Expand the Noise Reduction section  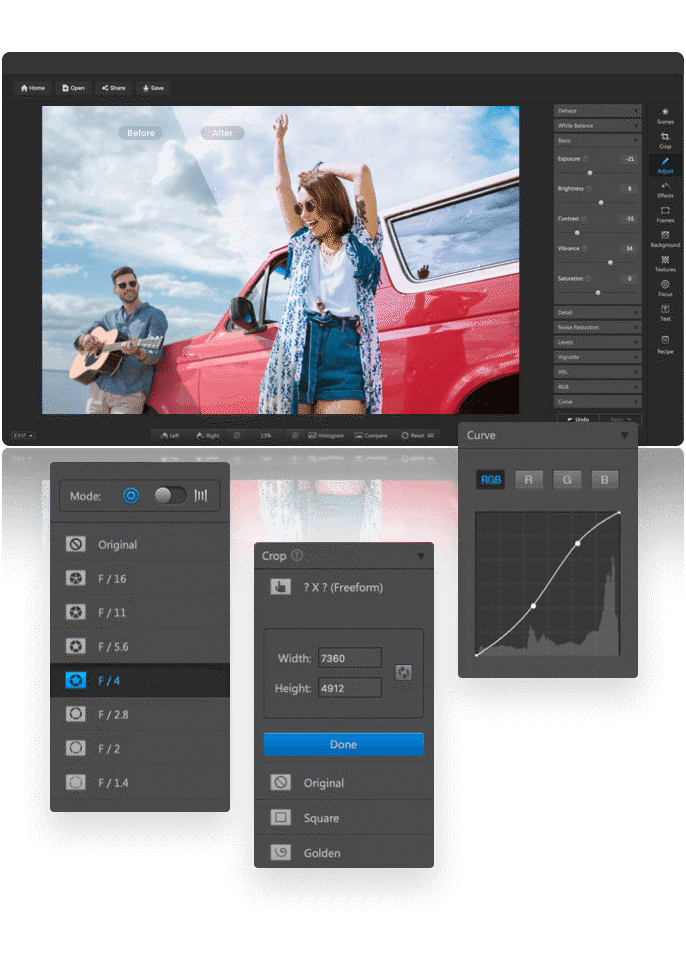pyautogui.click(x=597, y=327)
